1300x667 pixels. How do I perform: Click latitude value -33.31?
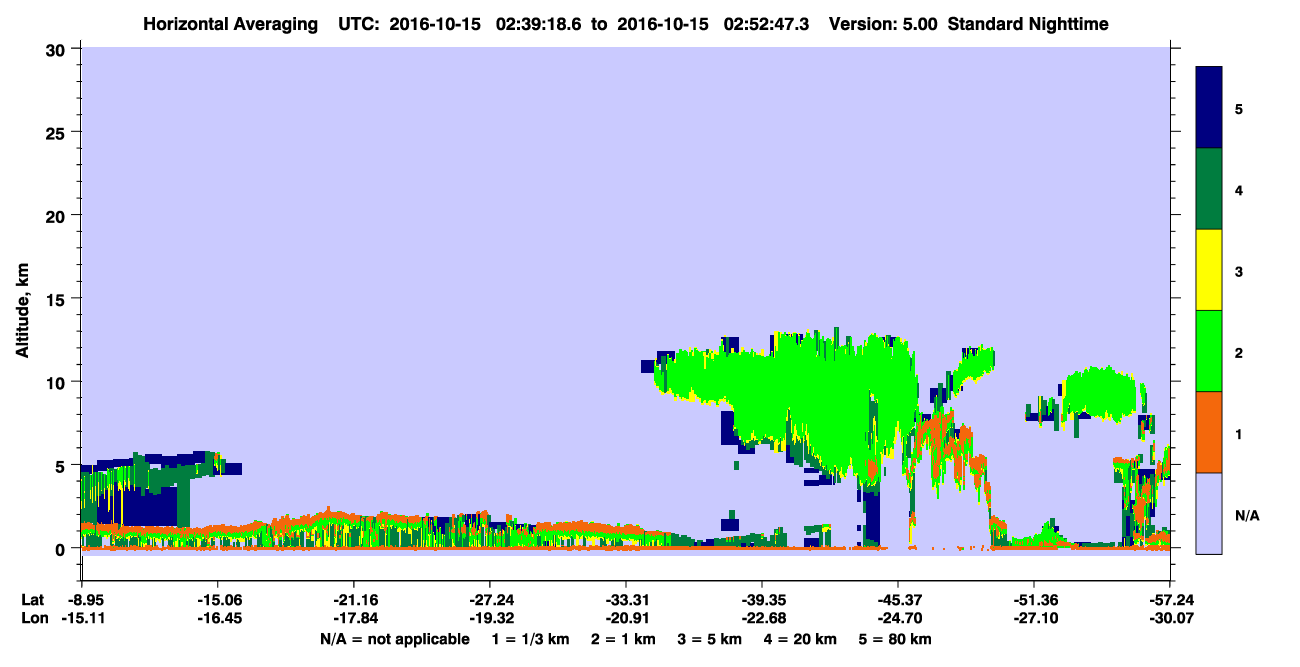point(626,599)
